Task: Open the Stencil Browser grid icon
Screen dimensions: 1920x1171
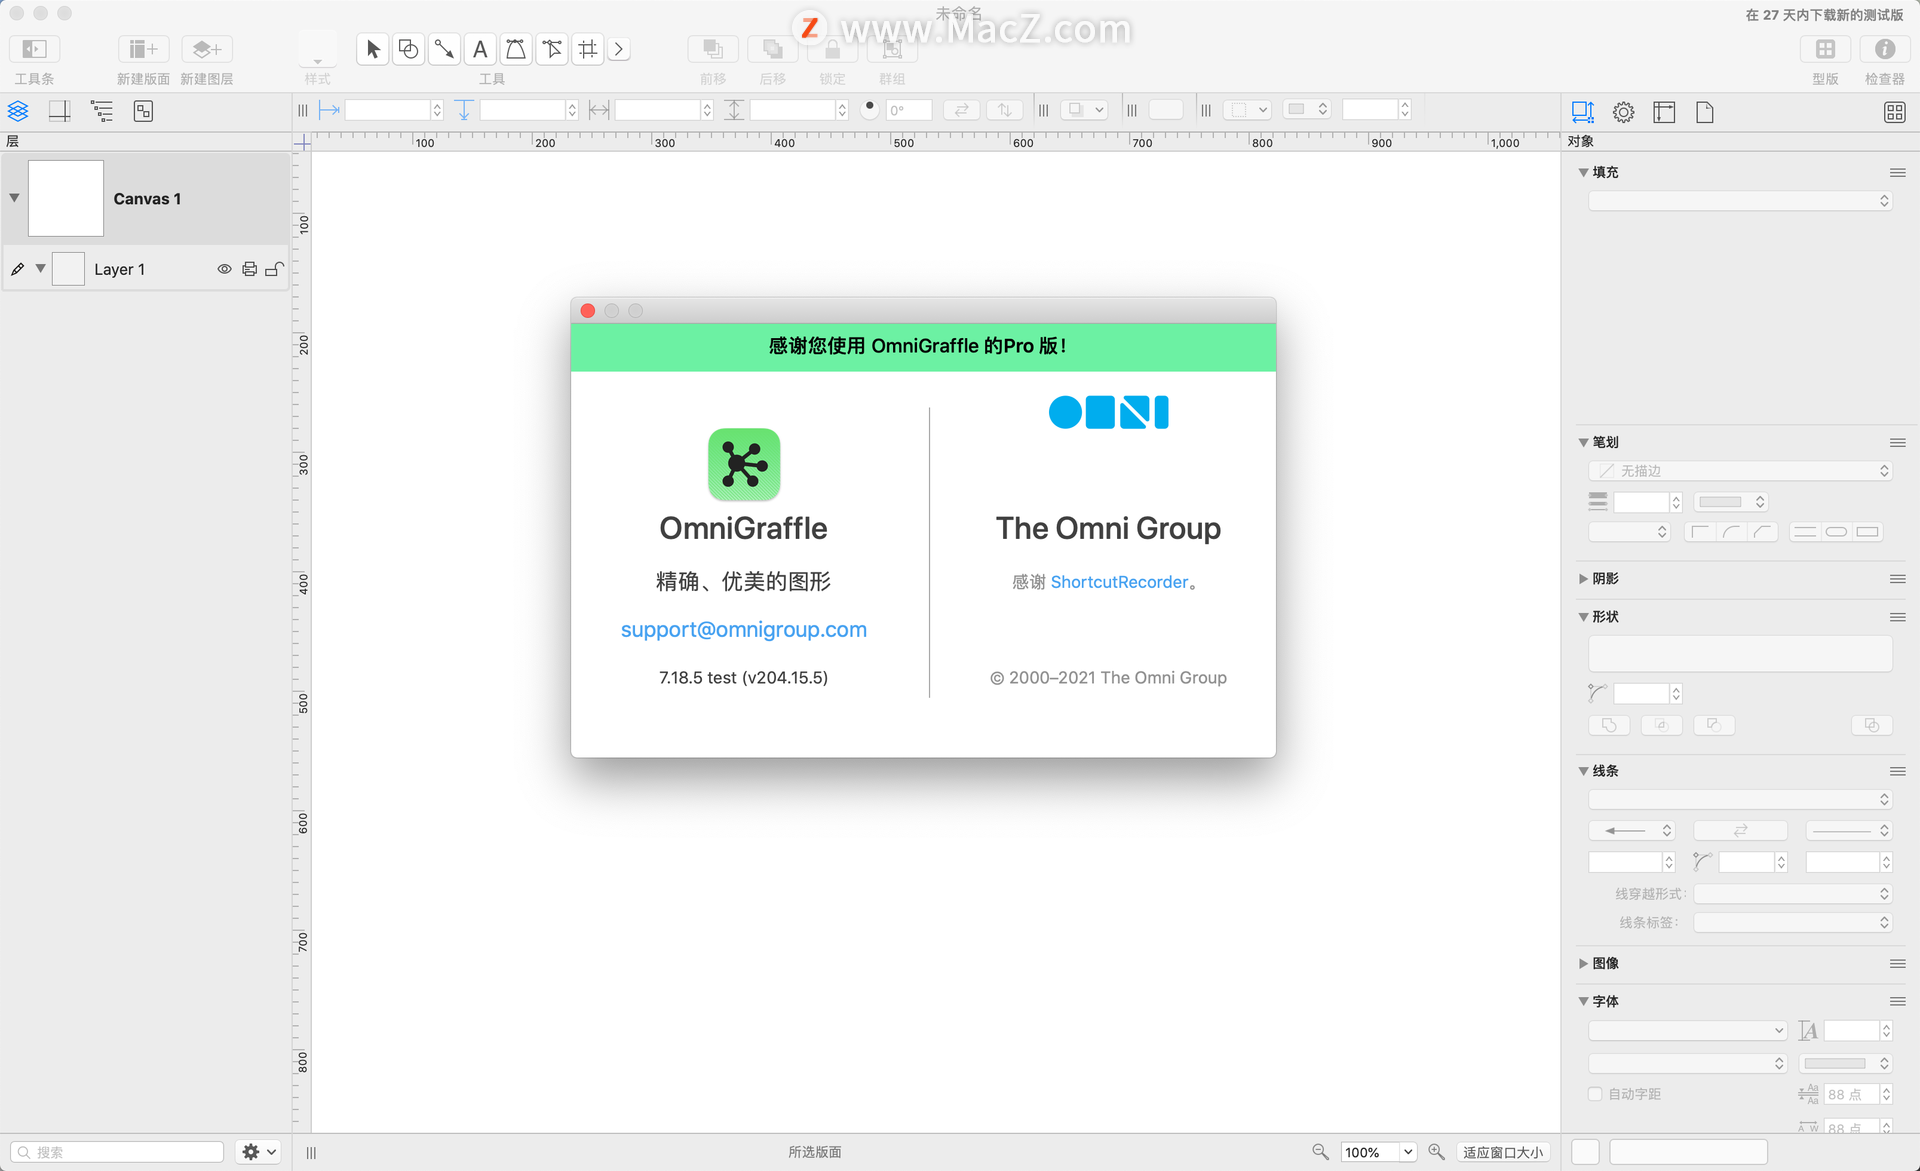Action: pyautogui.click(x=1894, y=112)
